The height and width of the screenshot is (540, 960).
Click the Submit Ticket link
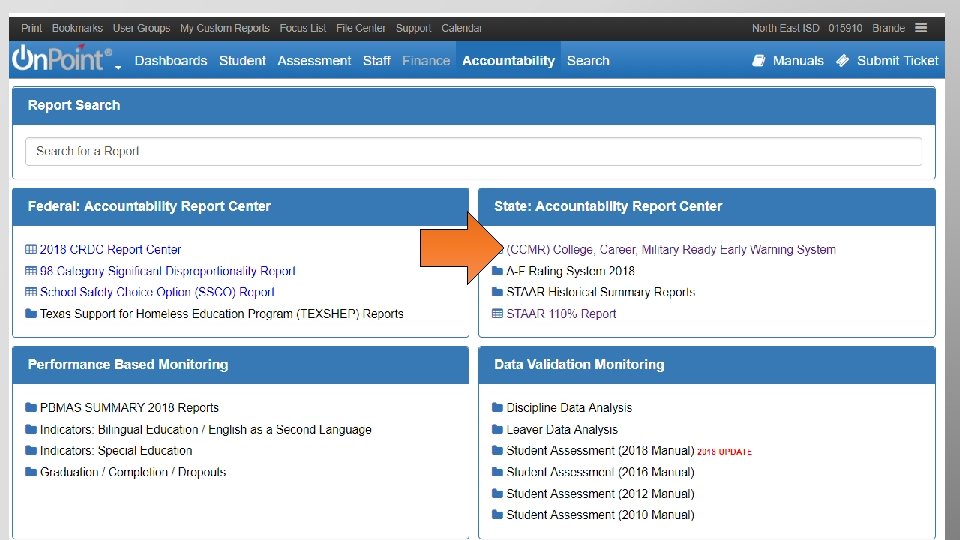[898, 61]
